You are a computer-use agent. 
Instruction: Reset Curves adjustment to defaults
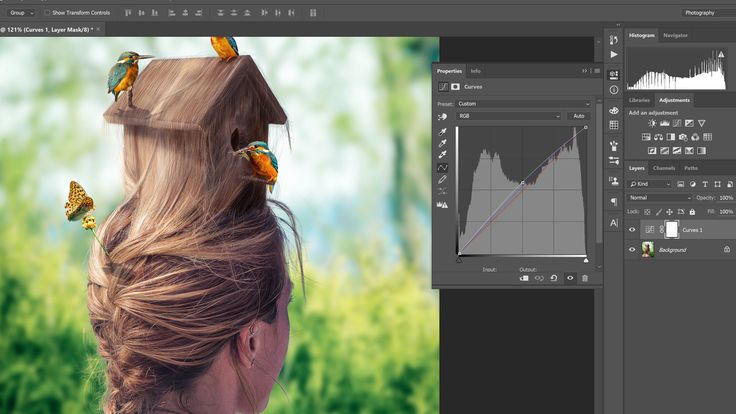(x=554, y=278)
